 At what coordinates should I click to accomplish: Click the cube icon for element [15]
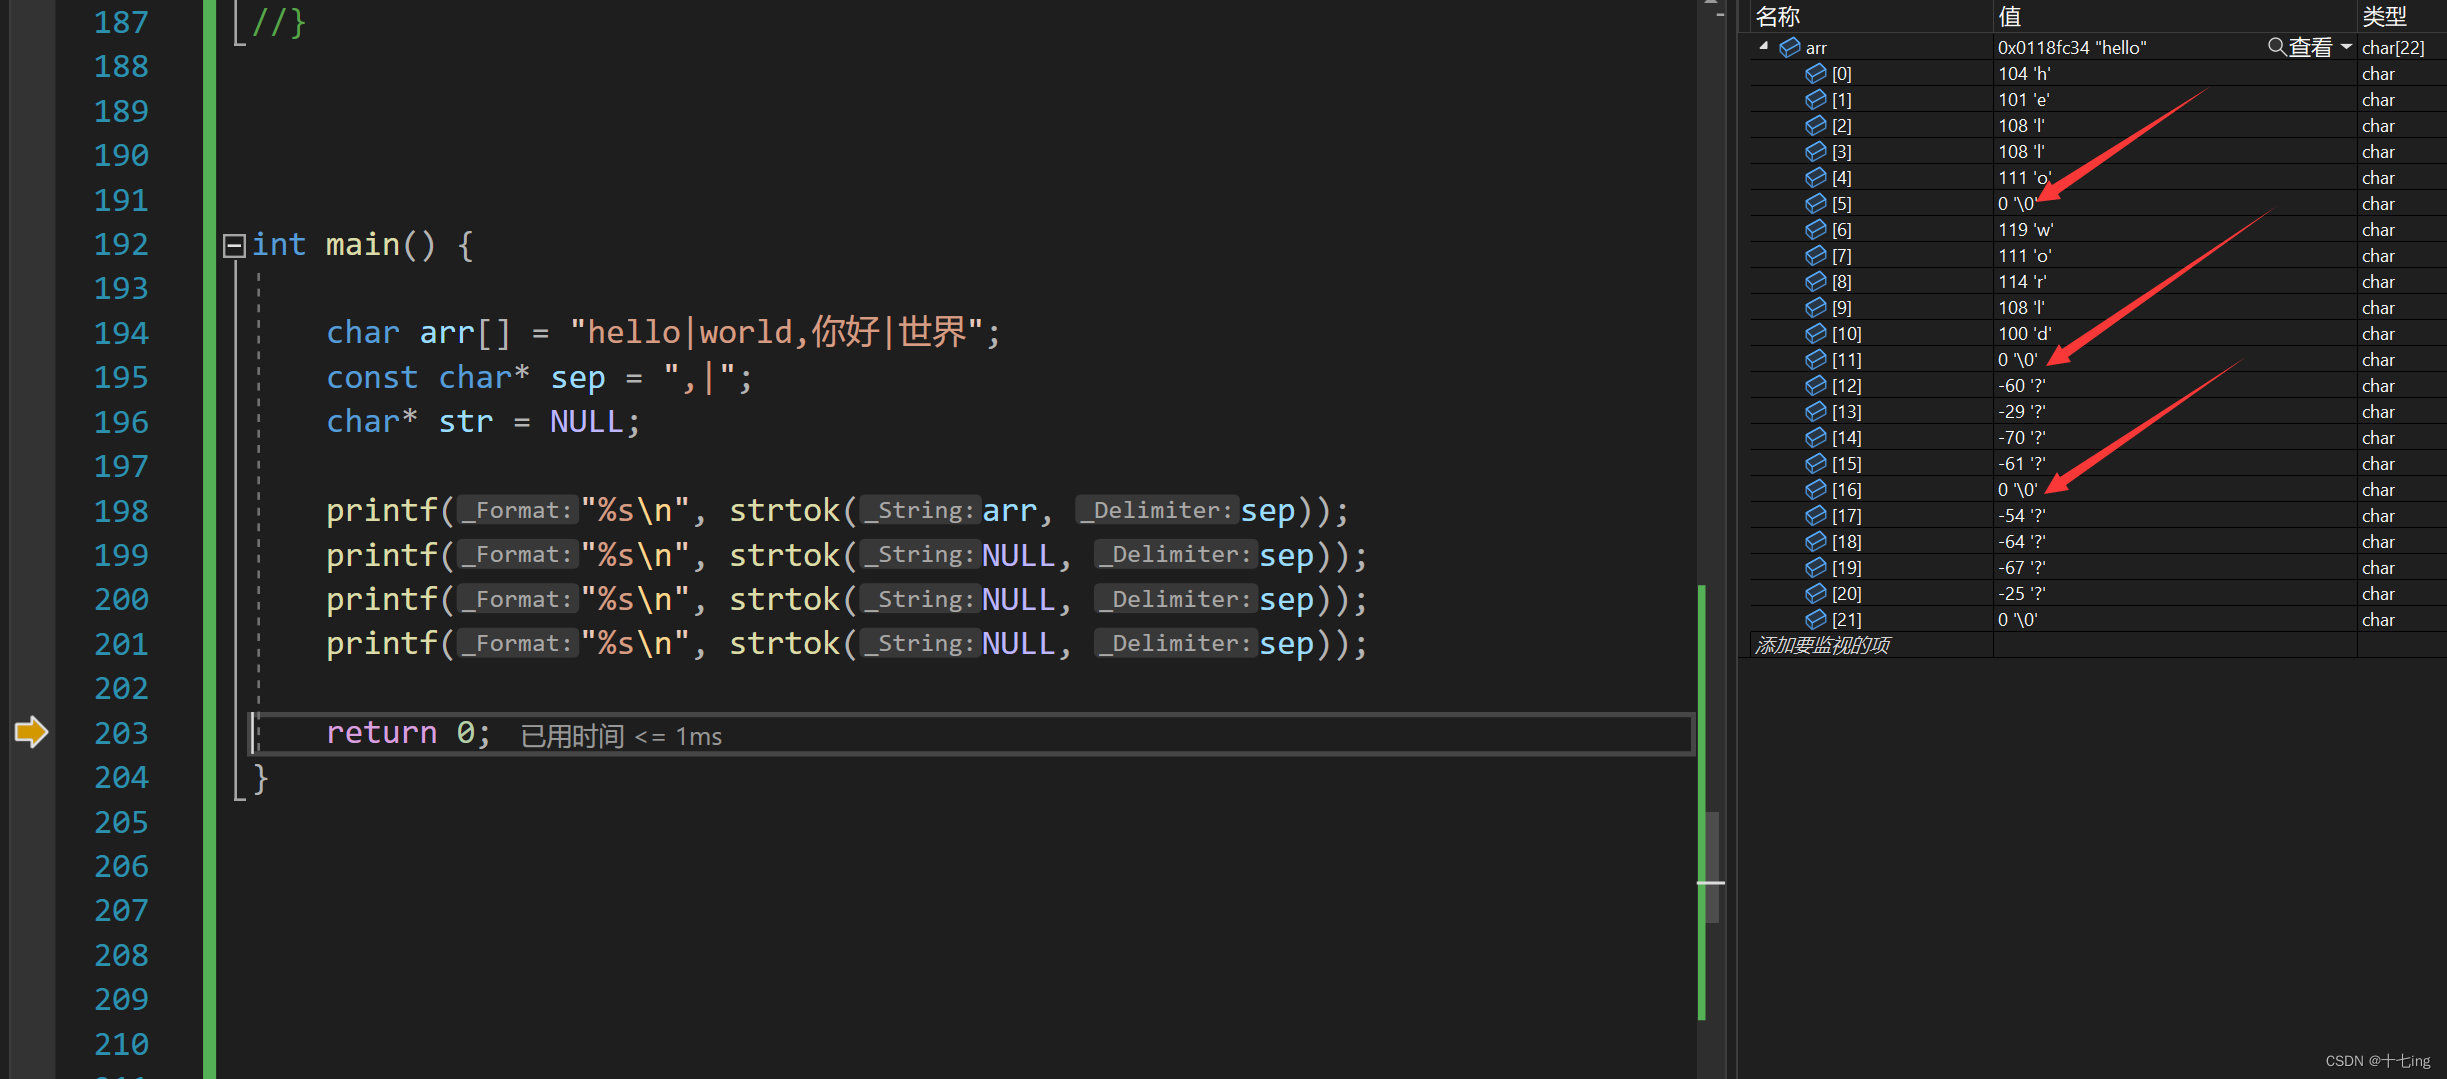click(1816, 463)
